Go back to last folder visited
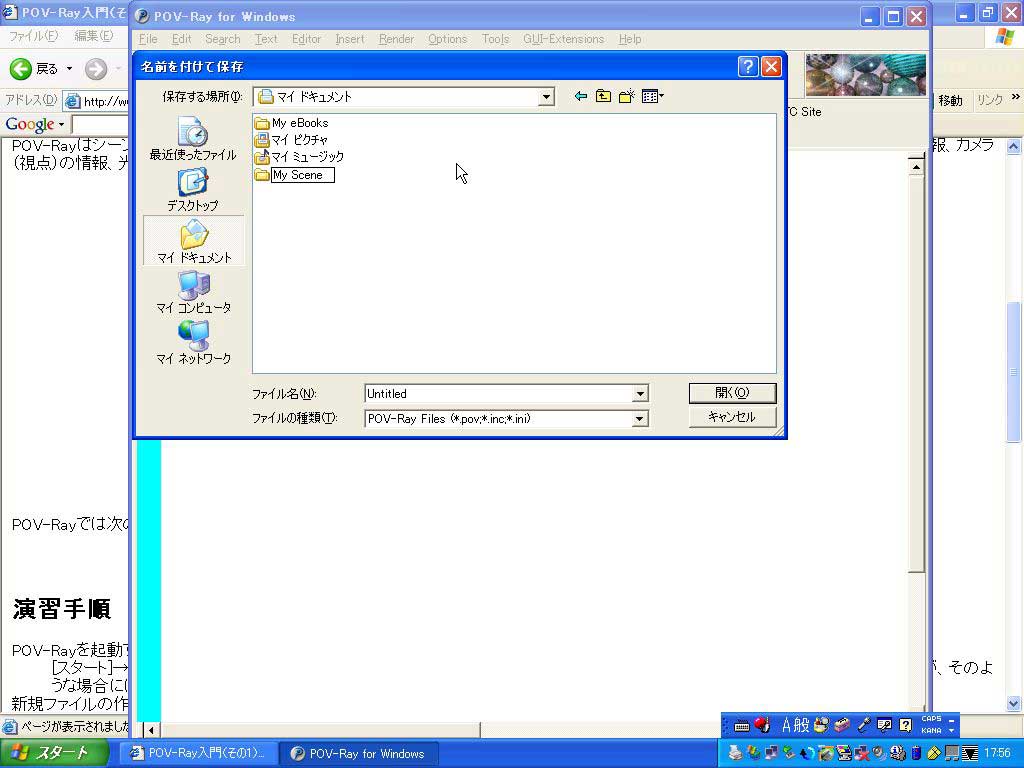This screenshot has width=1024, height=768. (580, 97)
